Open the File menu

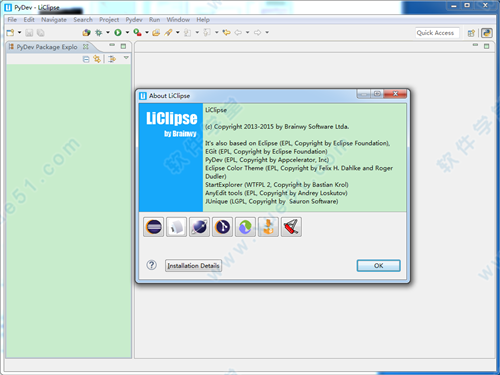[x=12, y=20]
